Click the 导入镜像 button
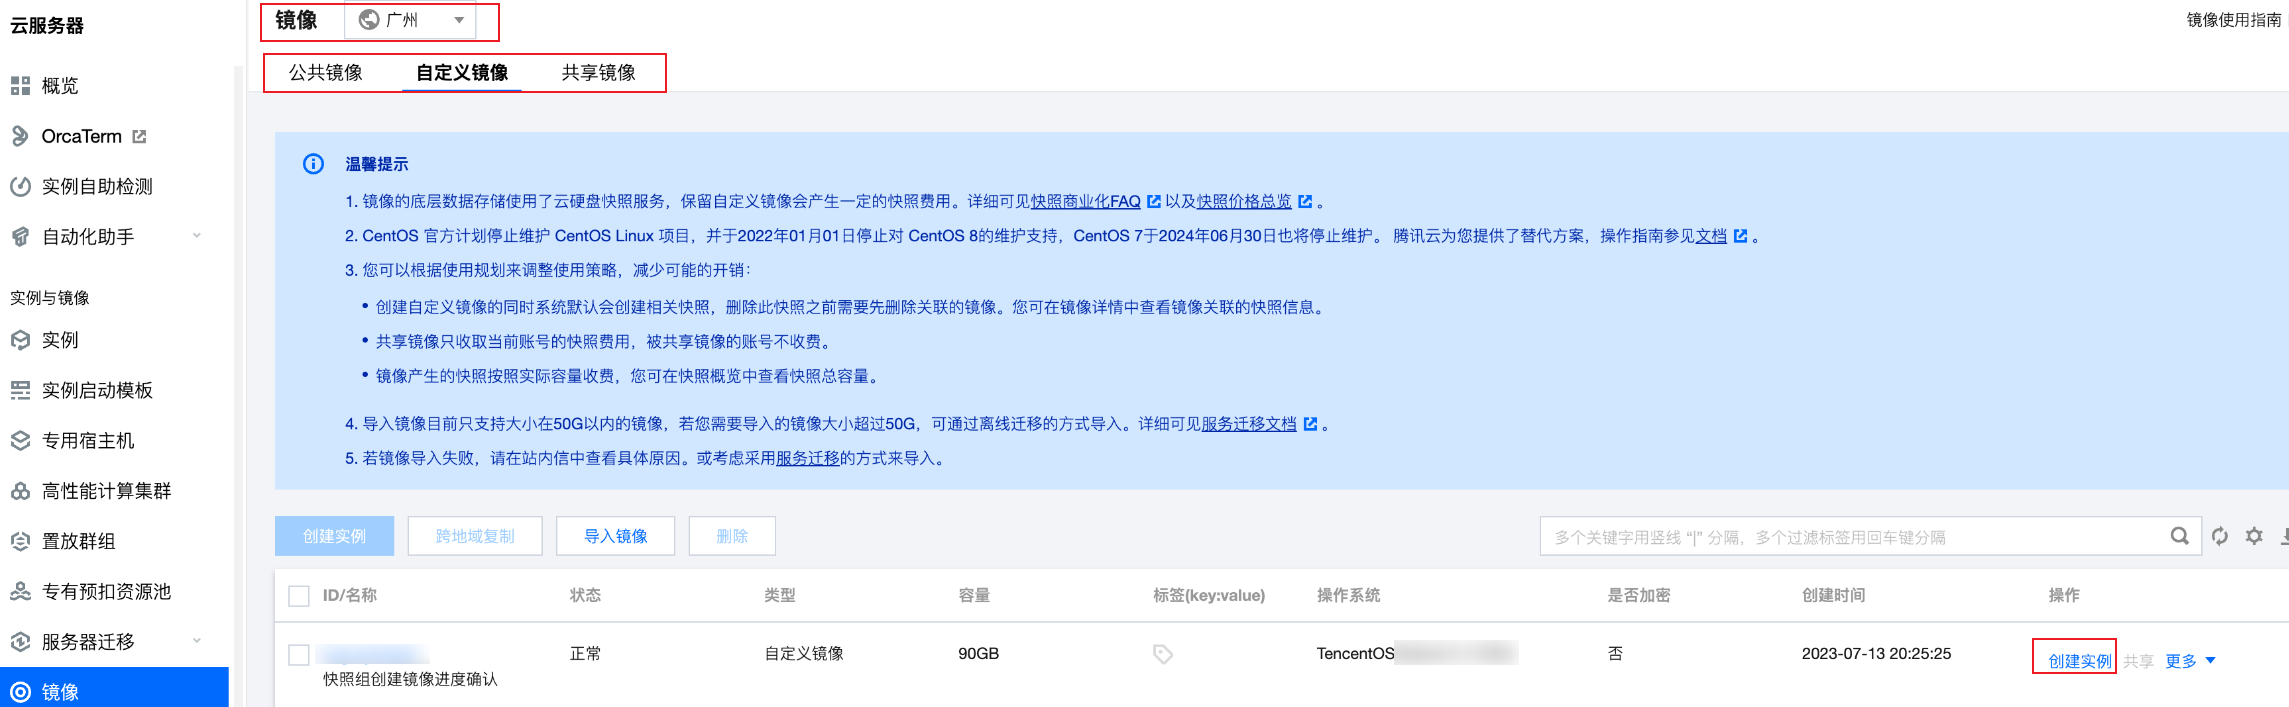The image size is (2289, 707). (616, 536)
